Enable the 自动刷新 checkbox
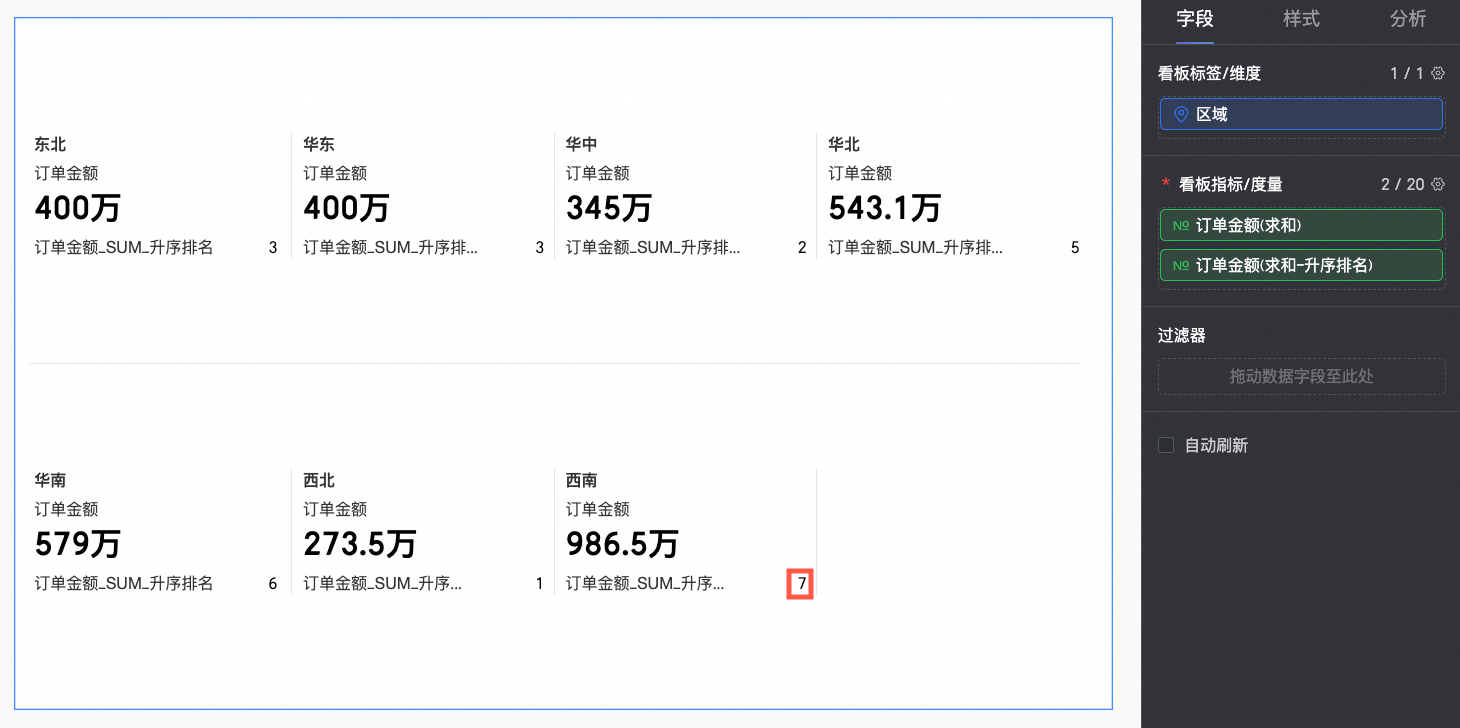The image size is (1460, 728). [x=1166, y=445]
